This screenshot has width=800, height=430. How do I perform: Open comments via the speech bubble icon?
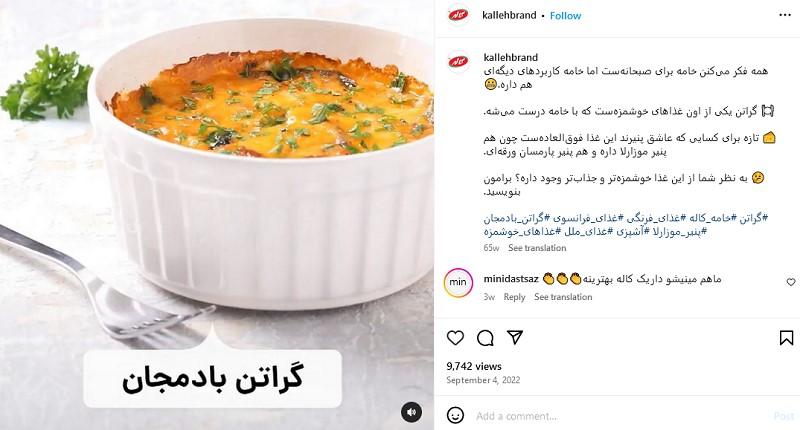485,338
